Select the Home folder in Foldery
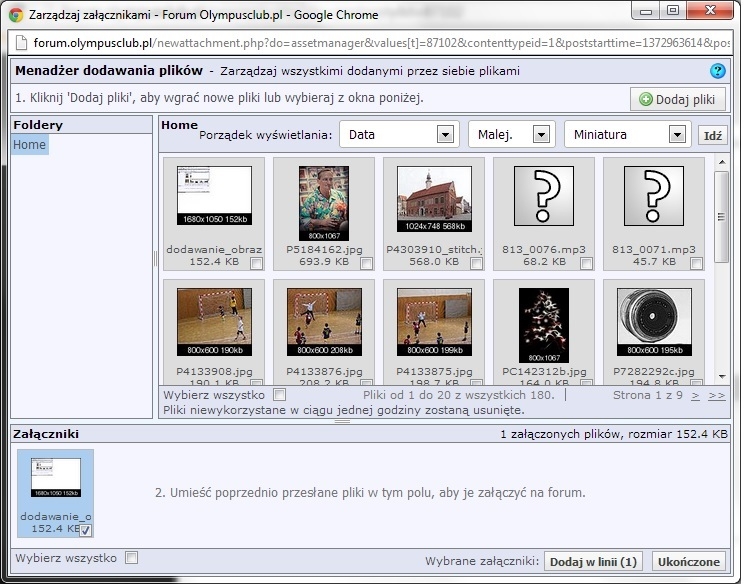 (30, 145)
